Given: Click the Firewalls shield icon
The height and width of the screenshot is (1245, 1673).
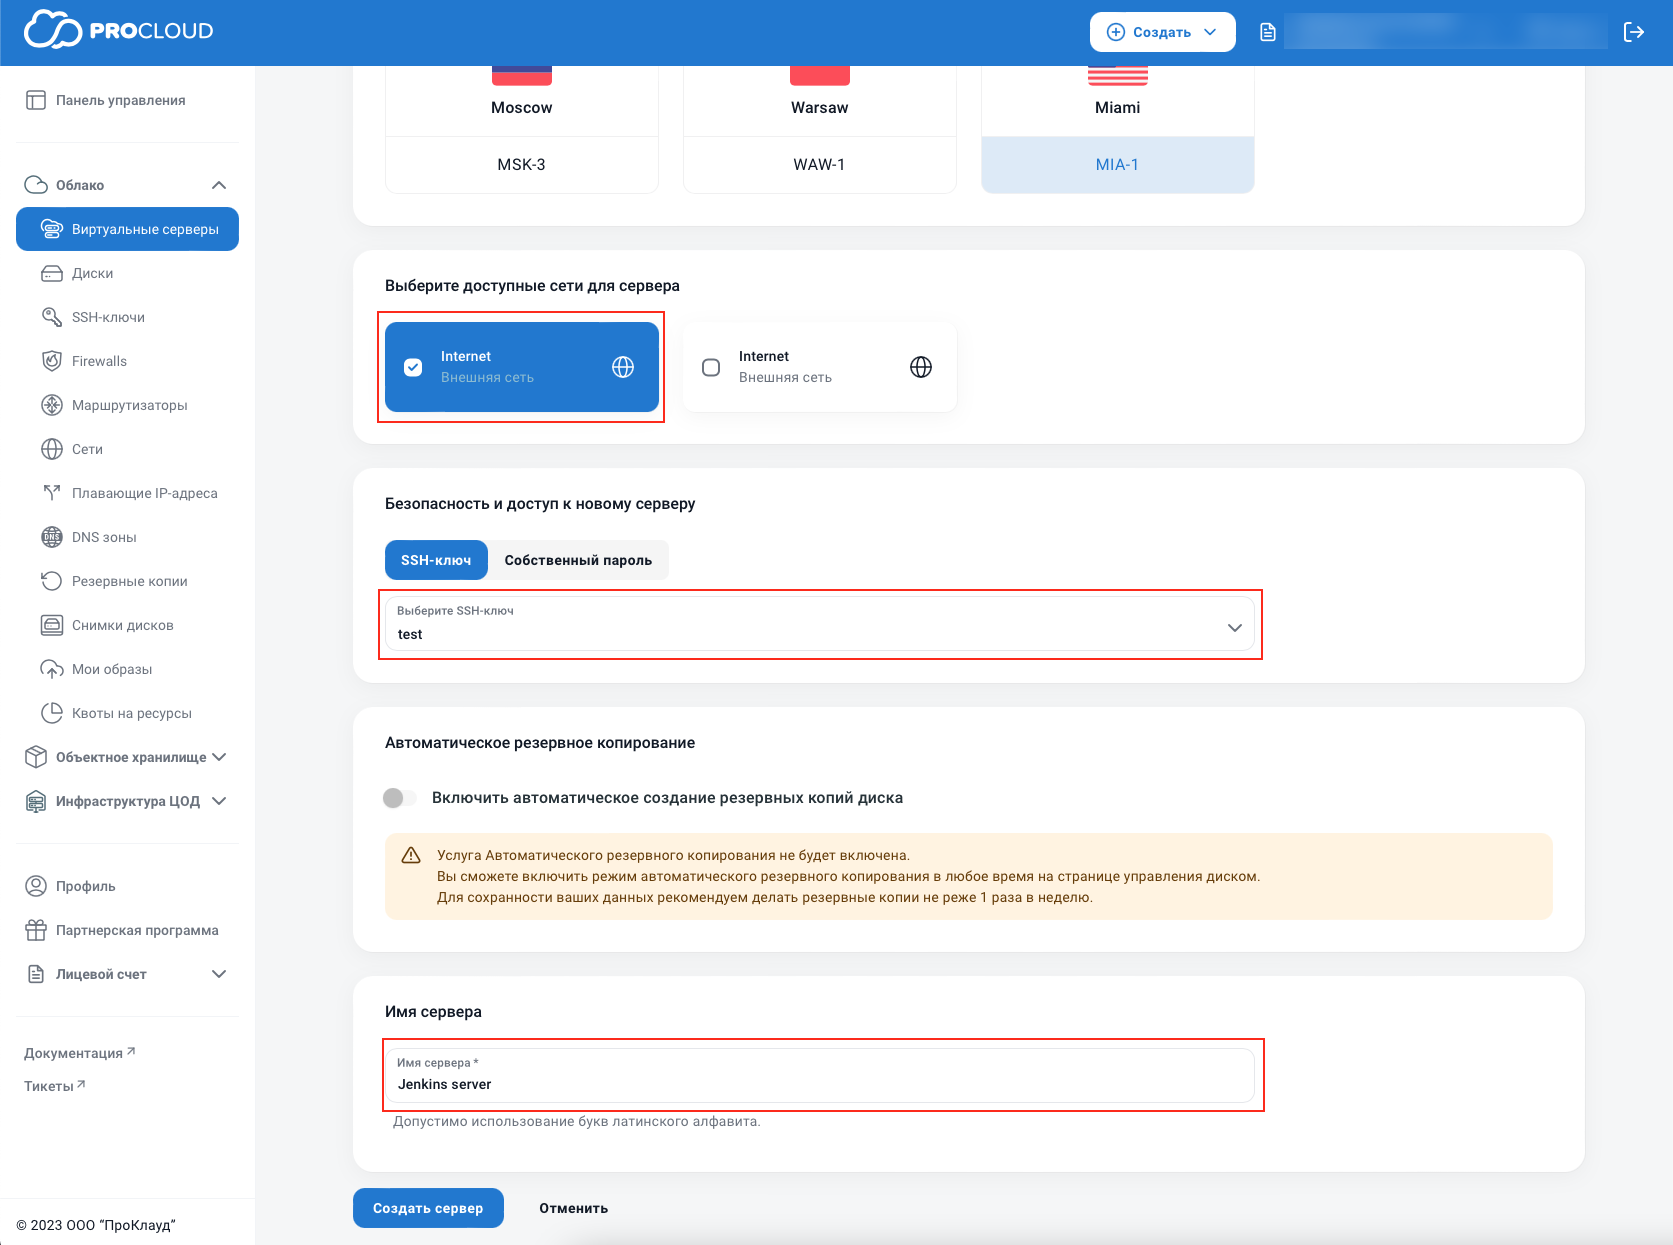Looking at the screenshot, I should point(51,361).
